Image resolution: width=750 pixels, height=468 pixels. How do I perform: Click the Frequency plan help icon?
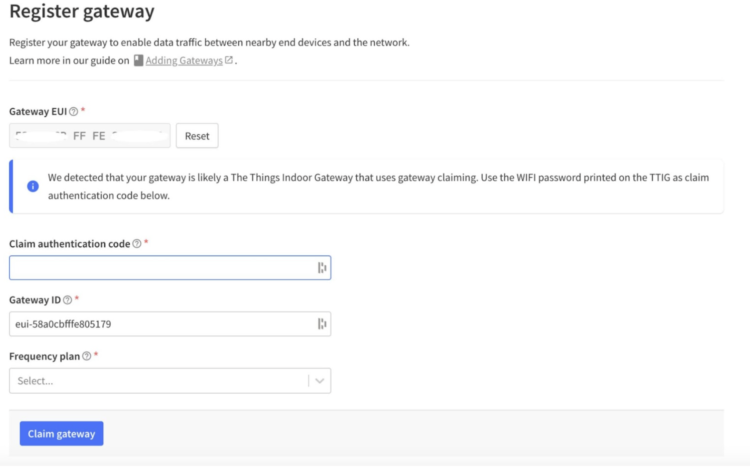coord(87,356)
